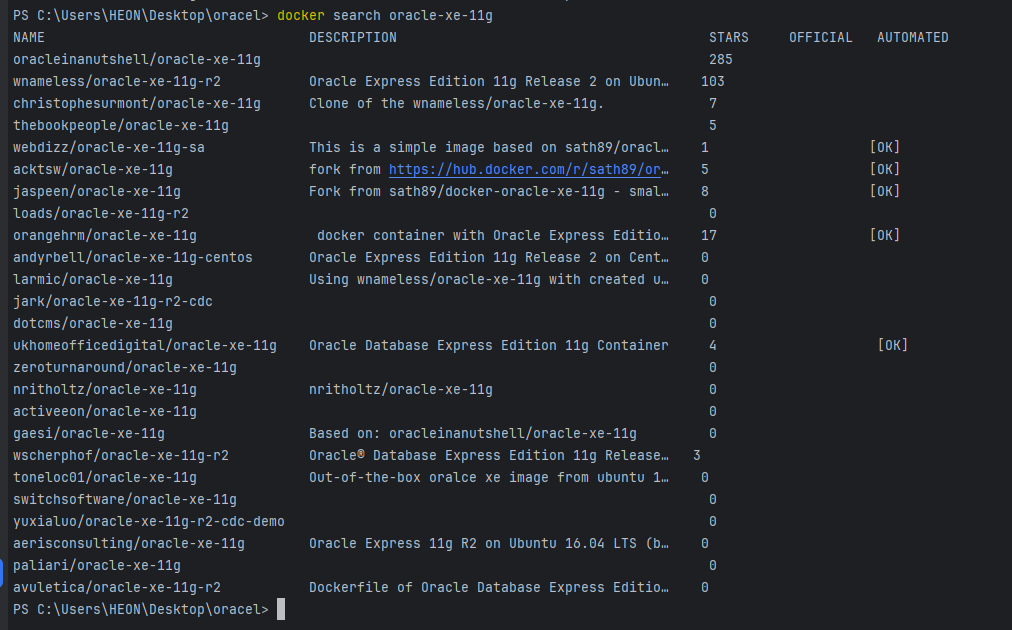Select text 'orangehrm/oracle-xe-11g'

(105, 235)
